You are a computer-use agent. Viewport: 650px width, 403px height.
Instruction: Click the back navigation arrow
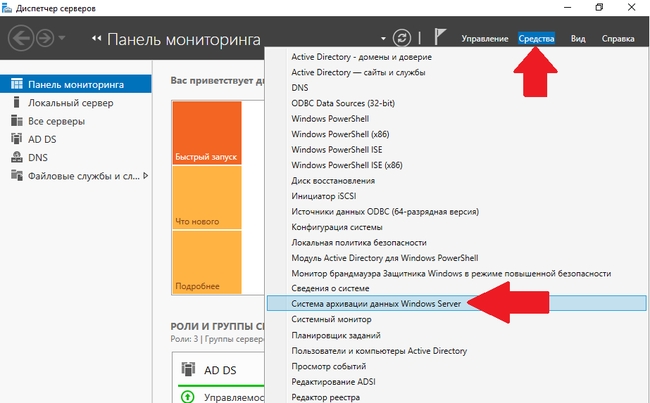click(22, 38)
